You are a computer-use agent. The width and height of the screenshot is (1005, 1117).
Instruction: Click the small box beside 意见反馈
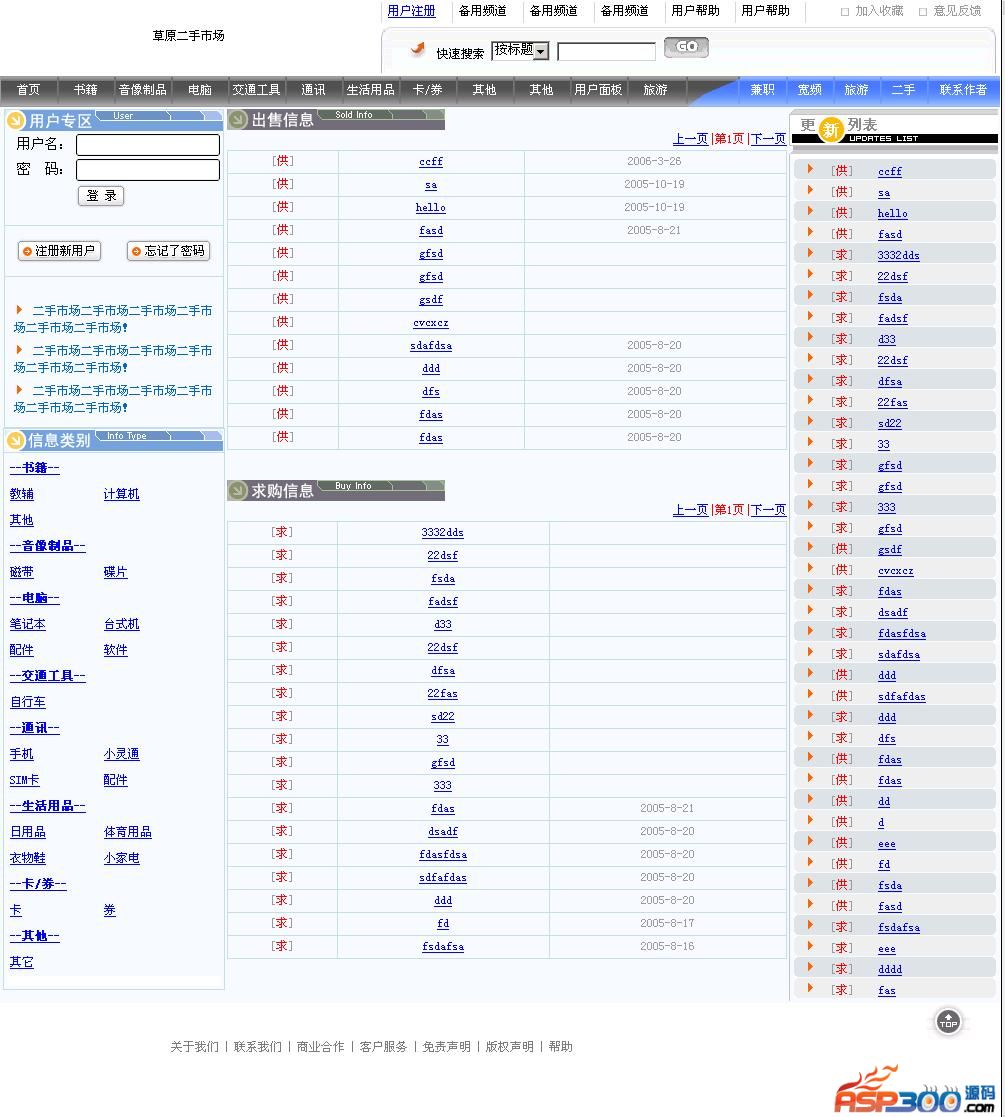point(923,12)
